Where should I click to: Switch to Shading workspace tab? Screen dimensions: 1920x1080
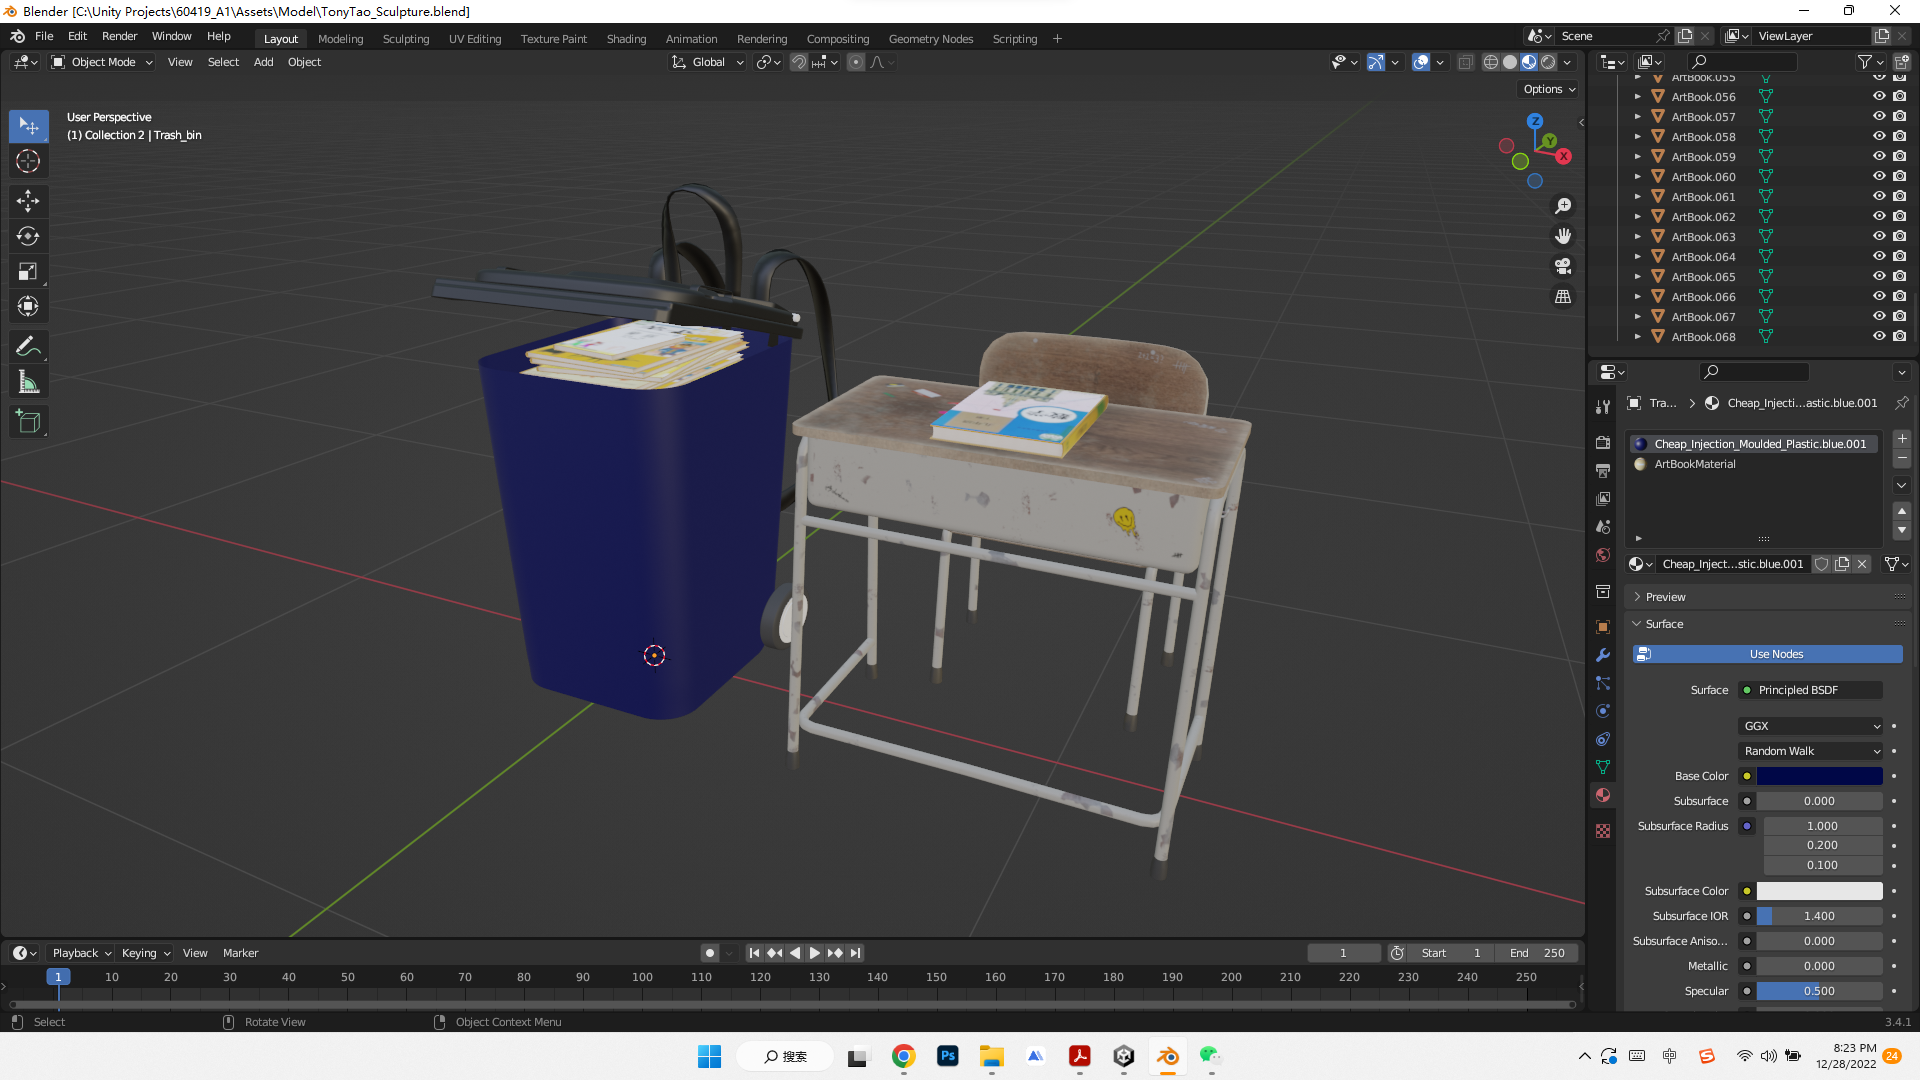[x=626, y=39]
